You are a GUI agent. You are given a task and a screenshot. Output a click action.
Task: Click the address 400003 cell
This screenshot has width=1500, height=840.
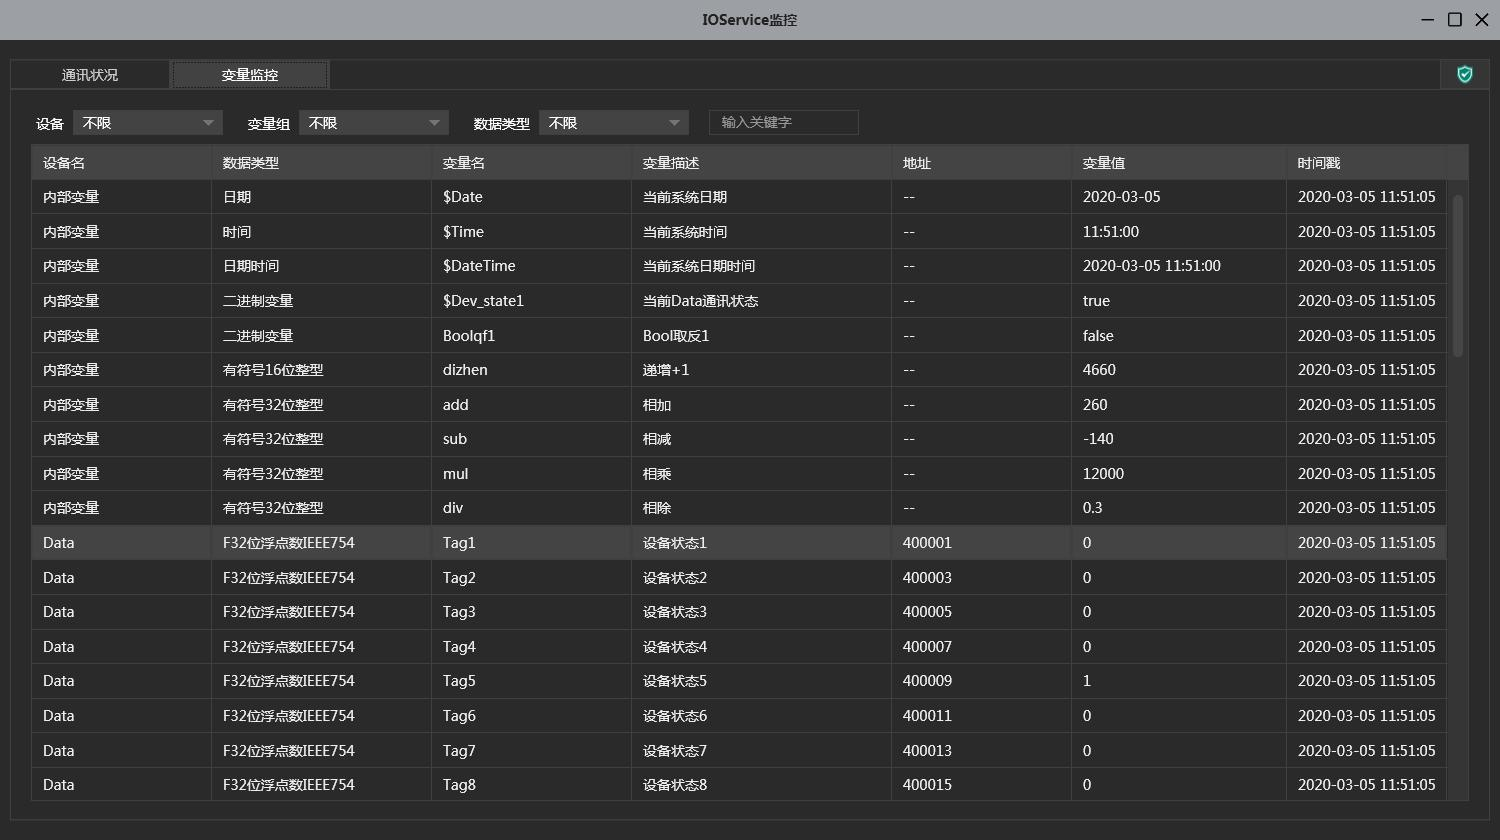pyautogui.click(x=981, y=578)
